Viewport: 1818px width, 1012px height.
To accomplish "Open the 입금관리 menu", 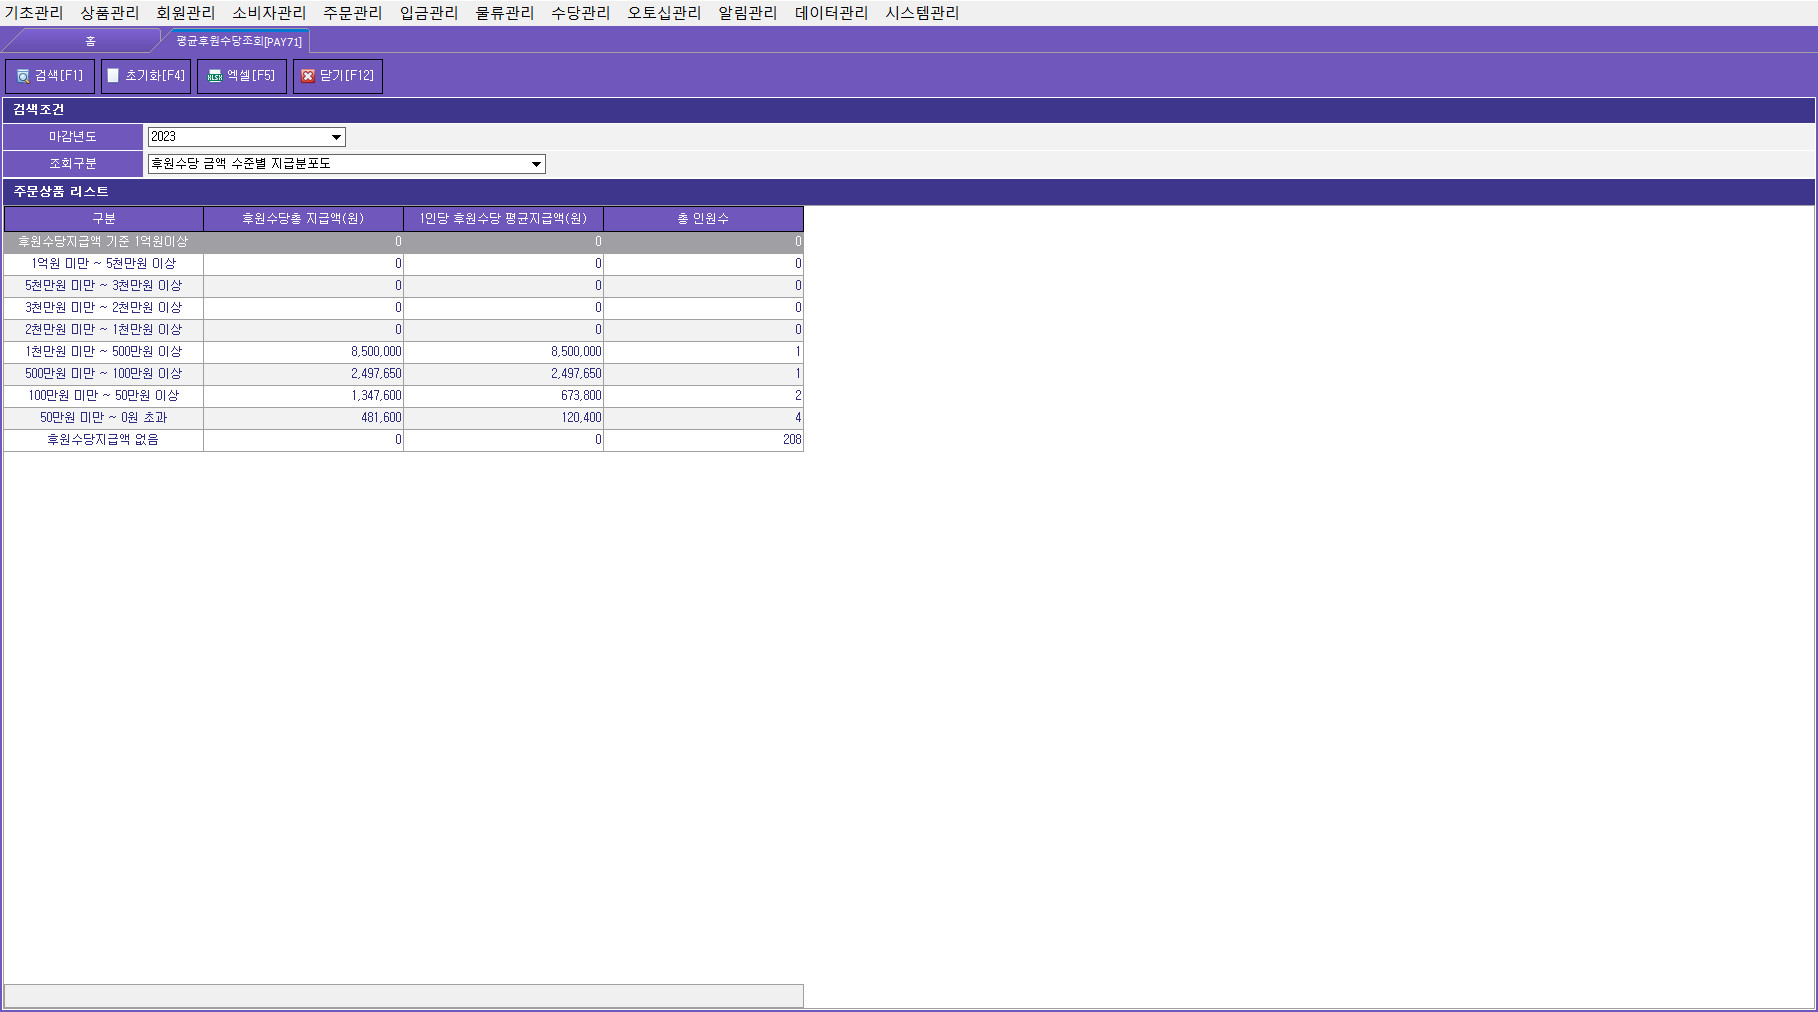I will click(429, 13).
